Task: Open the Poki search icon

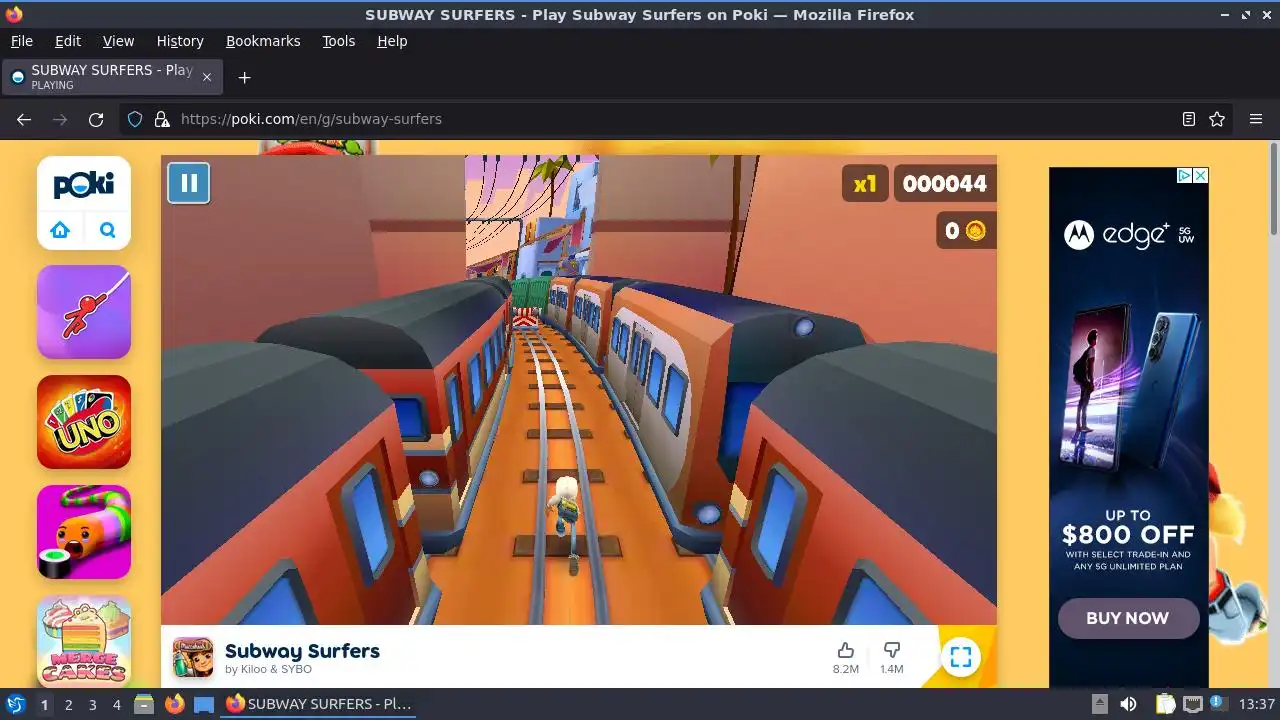Action: 108,230
